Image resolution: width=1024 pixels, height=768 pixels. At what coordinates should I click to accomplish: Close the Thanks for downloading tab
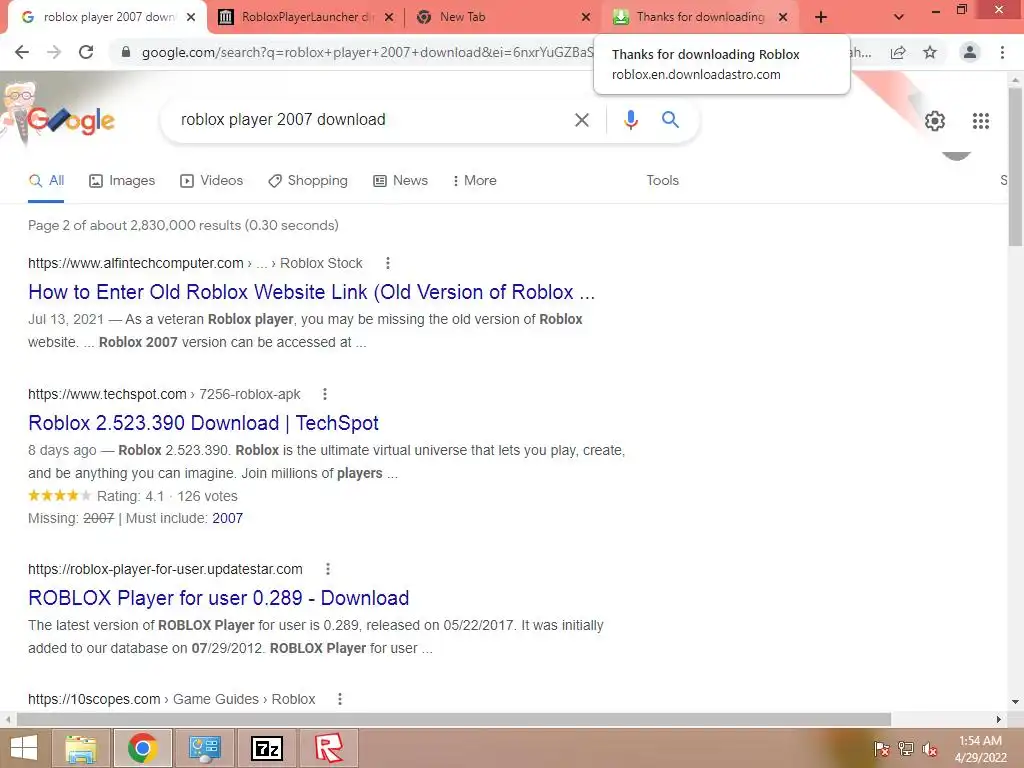click(x=783, y=18)
